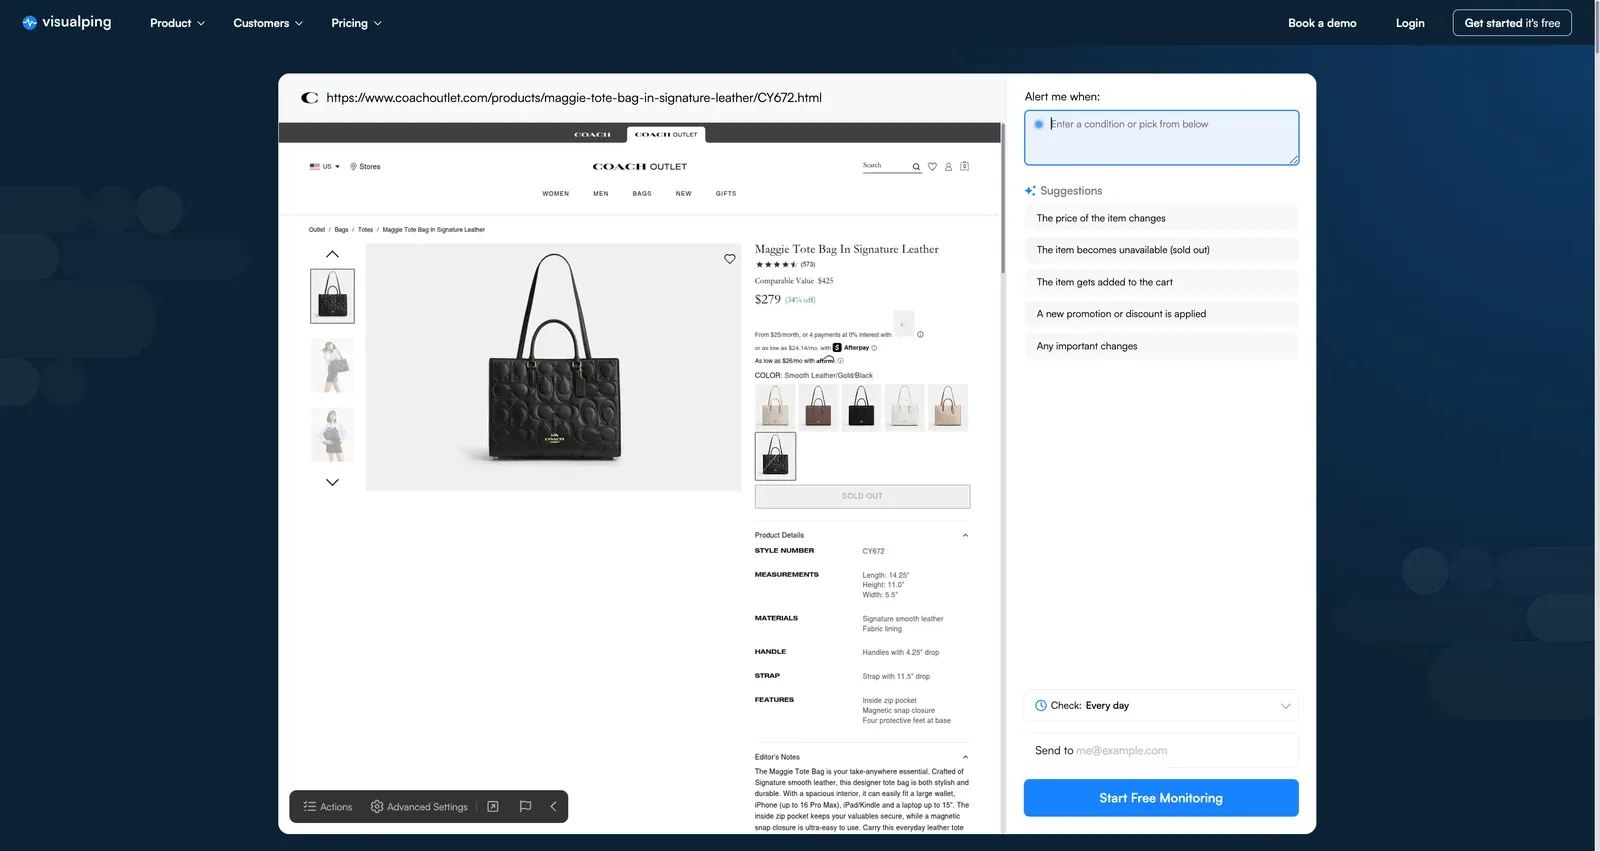This screenshot has width=1600, height=851.
Task: Click the wishlist heart icon in header
Action: [932, 167]
